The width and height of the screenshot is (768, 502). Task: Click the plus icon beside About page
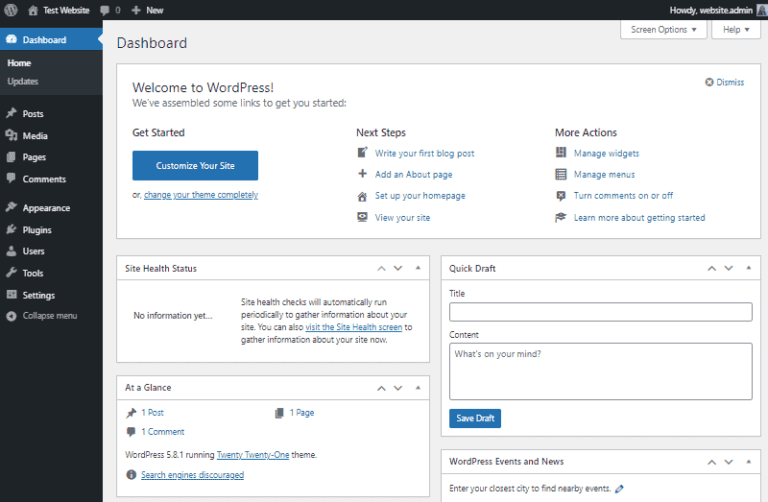pos(362,173)
